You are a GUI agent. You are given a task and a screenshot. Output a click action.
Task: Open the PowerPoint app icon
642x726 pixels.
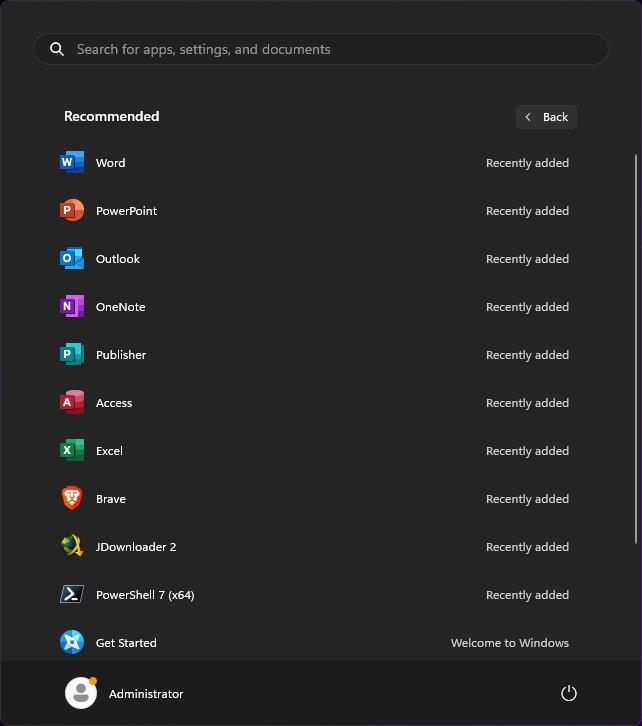pos(72,211)
